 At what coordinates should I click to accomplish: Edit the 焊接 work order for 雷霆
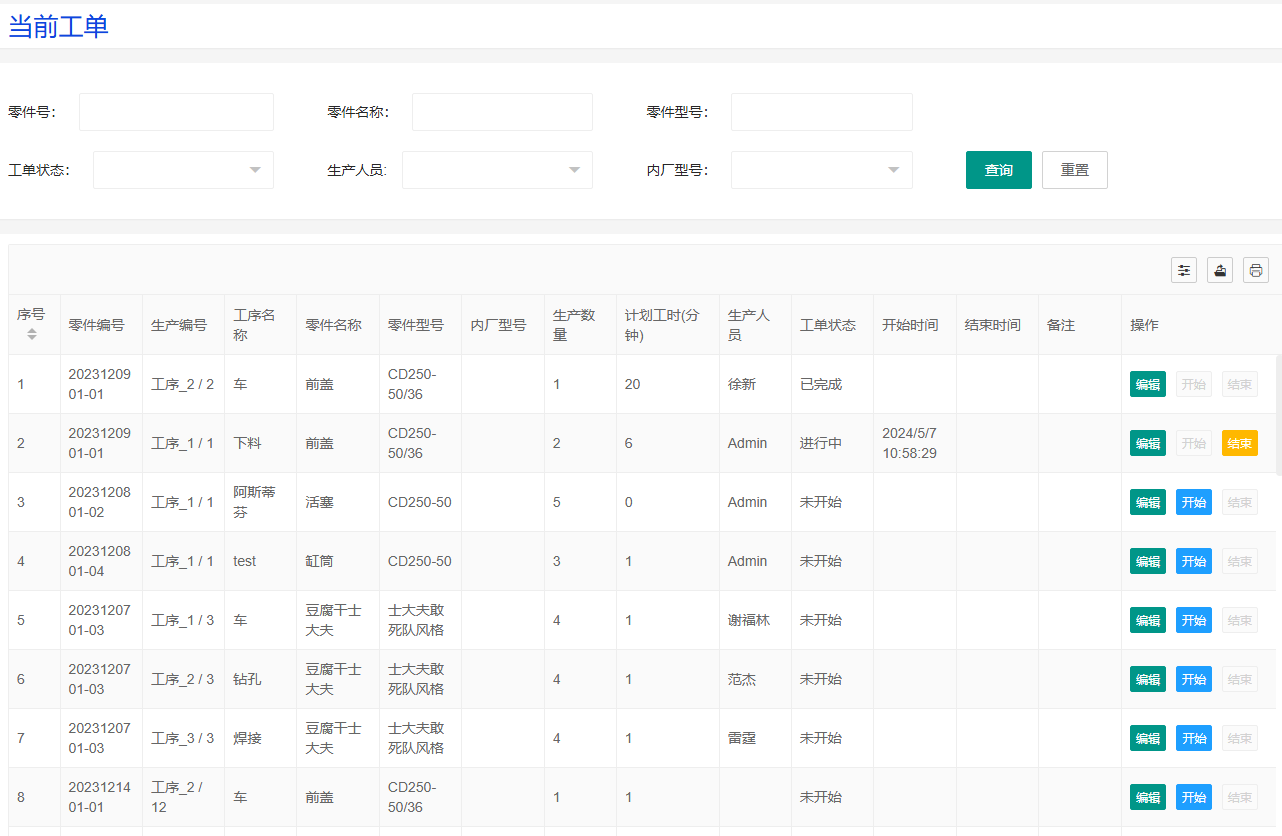(1147, 738)
